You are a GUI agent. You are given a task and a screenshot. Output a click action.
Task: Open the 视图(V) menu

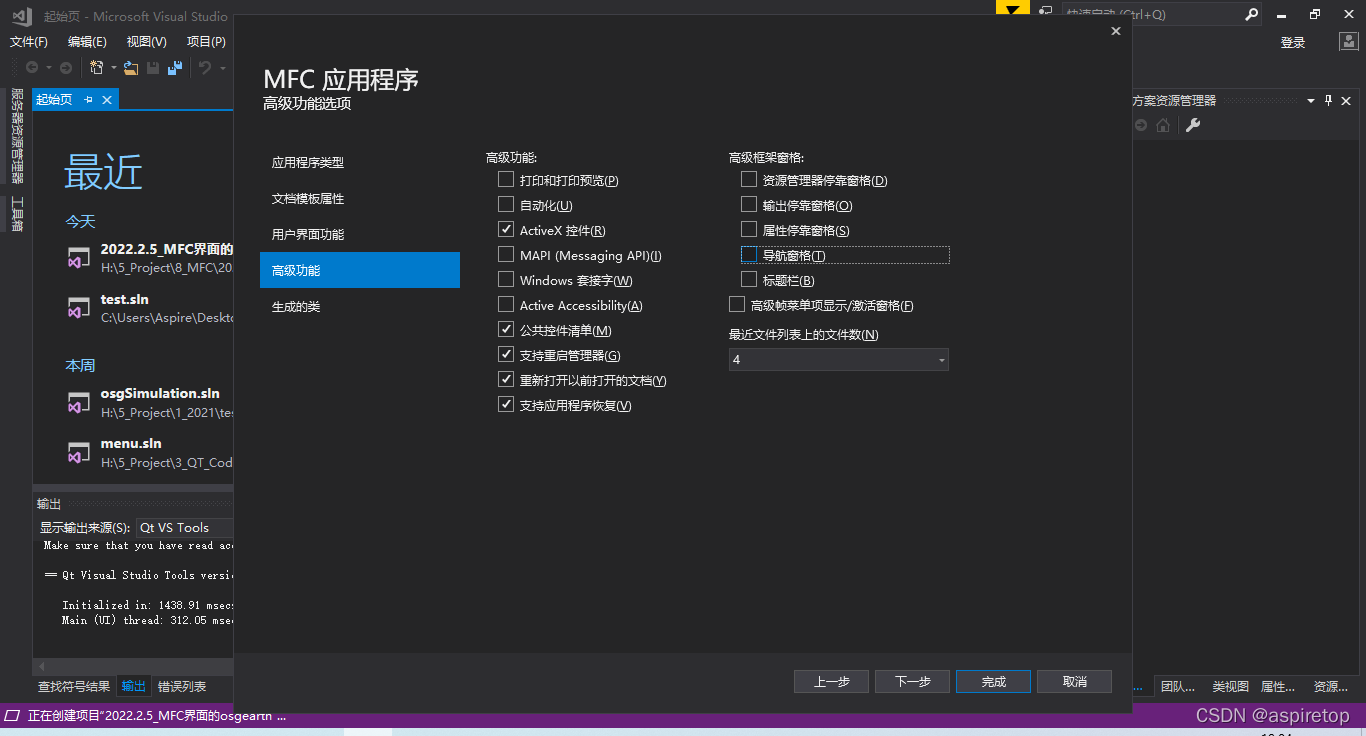pyautogui.click(x=146, y=42)
